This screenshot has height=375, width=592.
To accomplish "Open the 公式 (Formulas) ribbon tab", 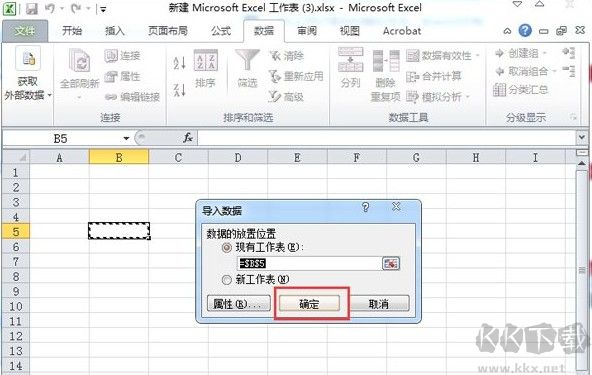I will pos(221,31).
